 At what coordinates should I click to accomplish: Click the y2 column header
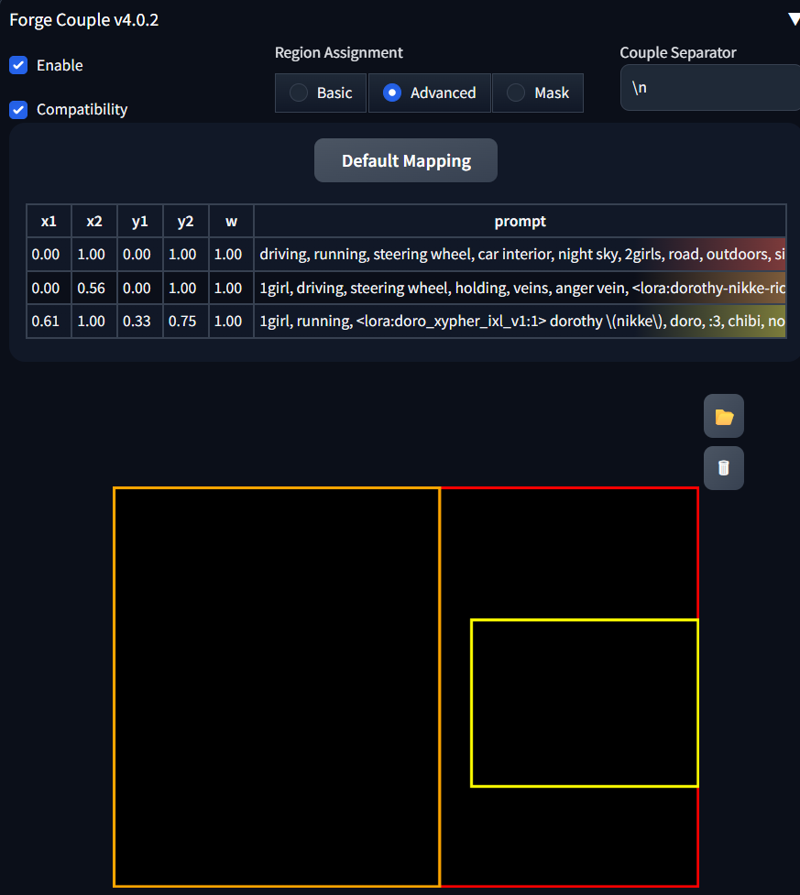pyautogui.click(x=185, y=221)
